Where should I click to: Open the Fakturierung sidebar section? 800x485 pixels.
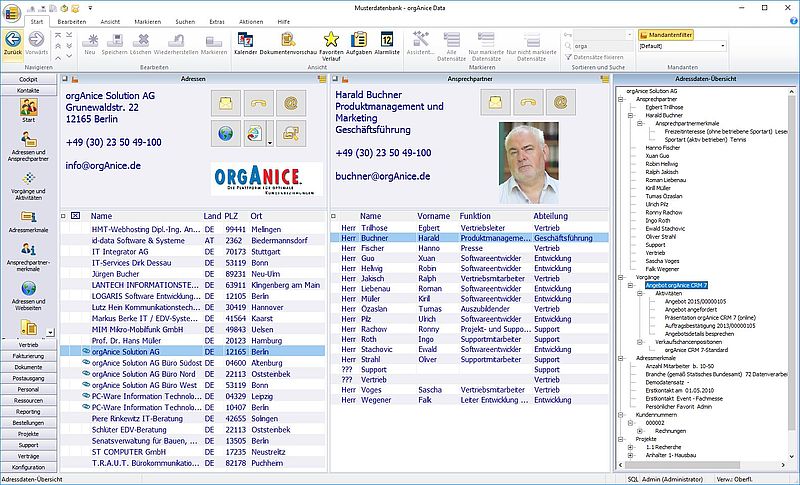29,356
